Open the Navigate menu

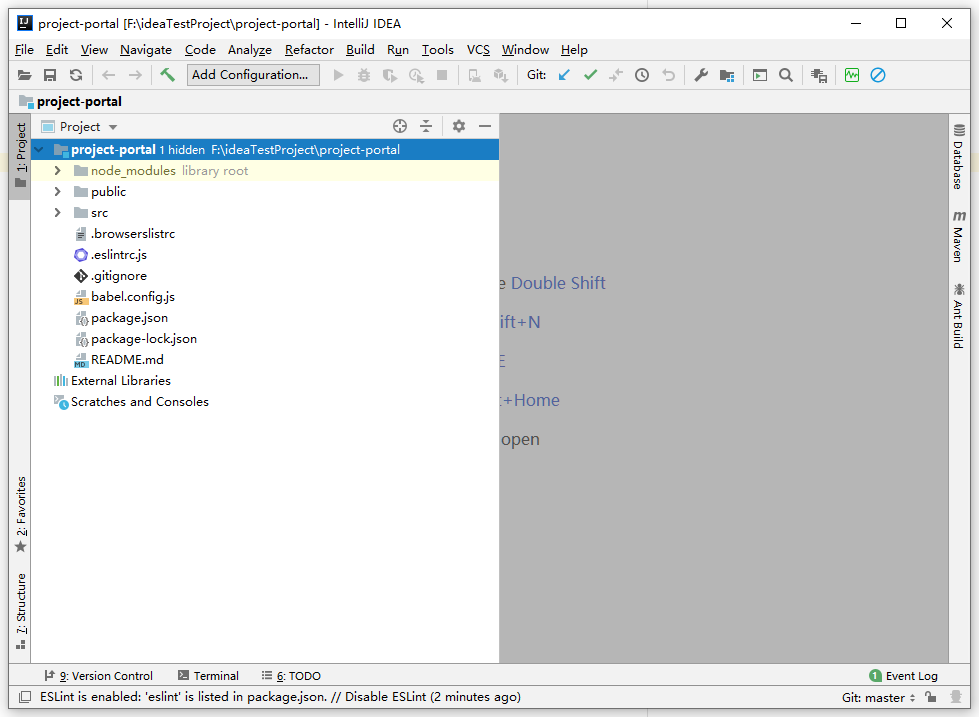pyautogui.click(x=146, y=50)
